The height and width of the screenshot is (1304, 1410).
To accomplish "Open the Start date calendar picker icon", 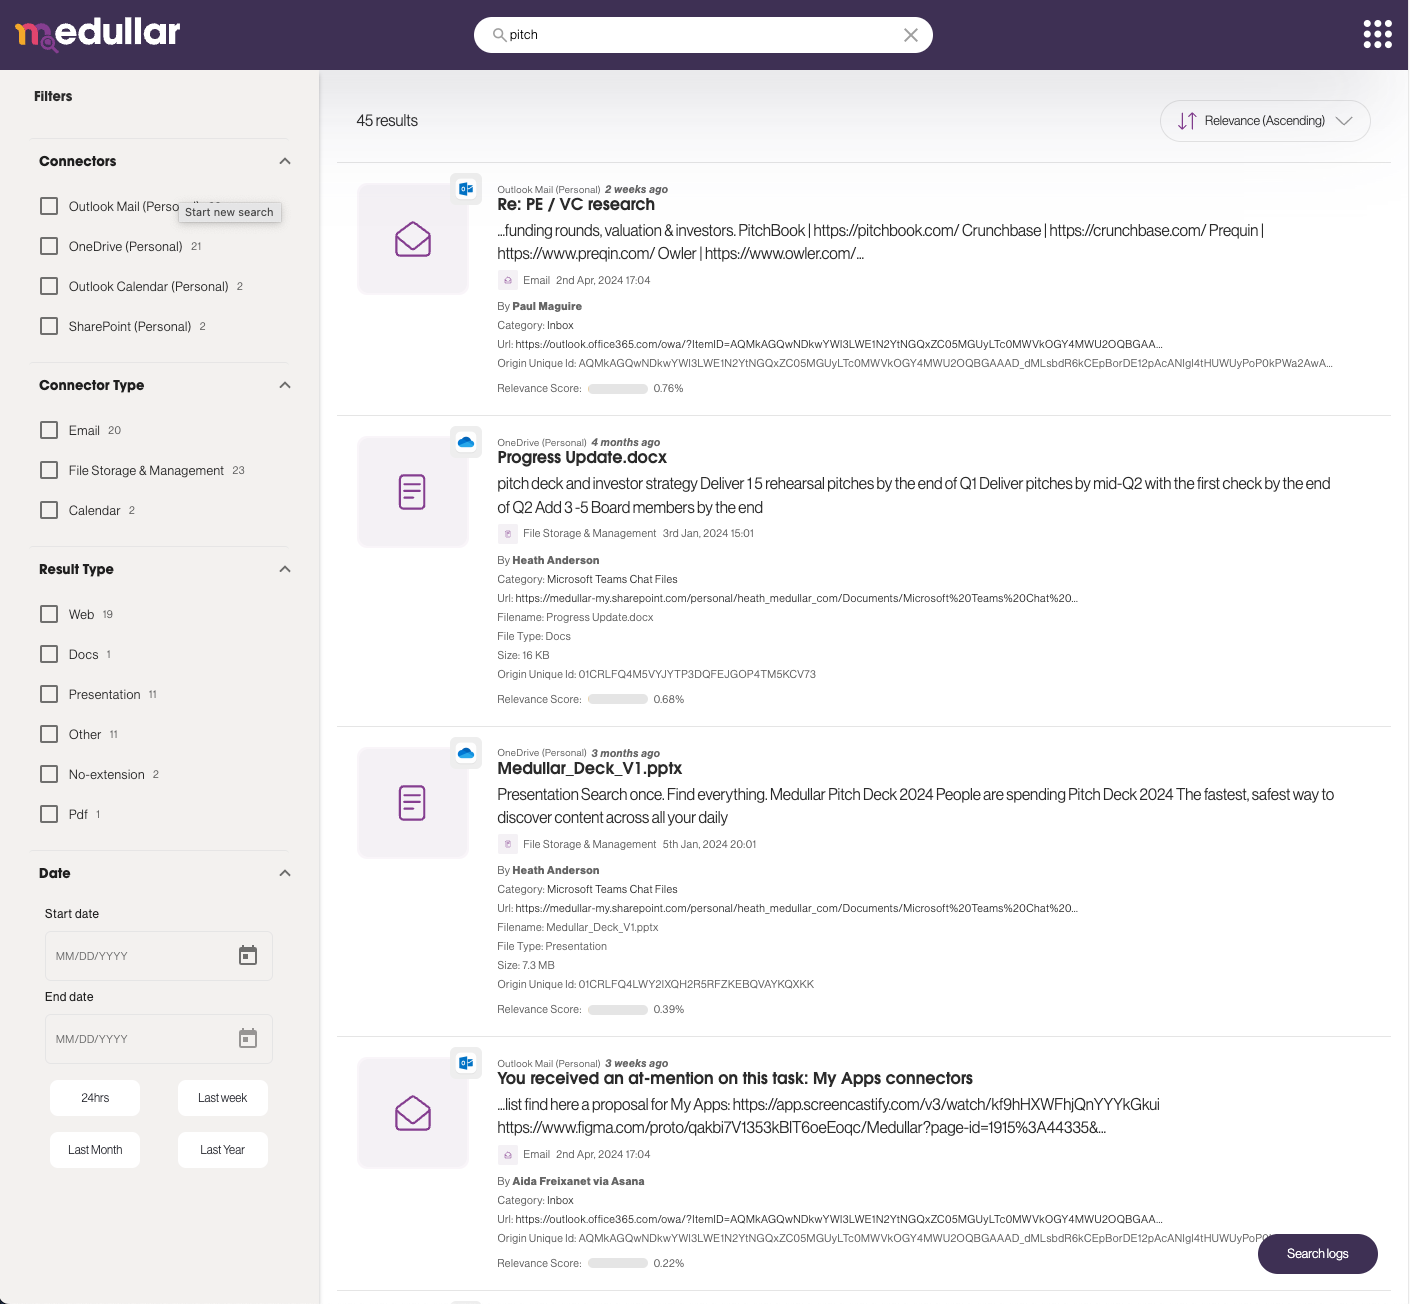I will (x=248, y=955).
